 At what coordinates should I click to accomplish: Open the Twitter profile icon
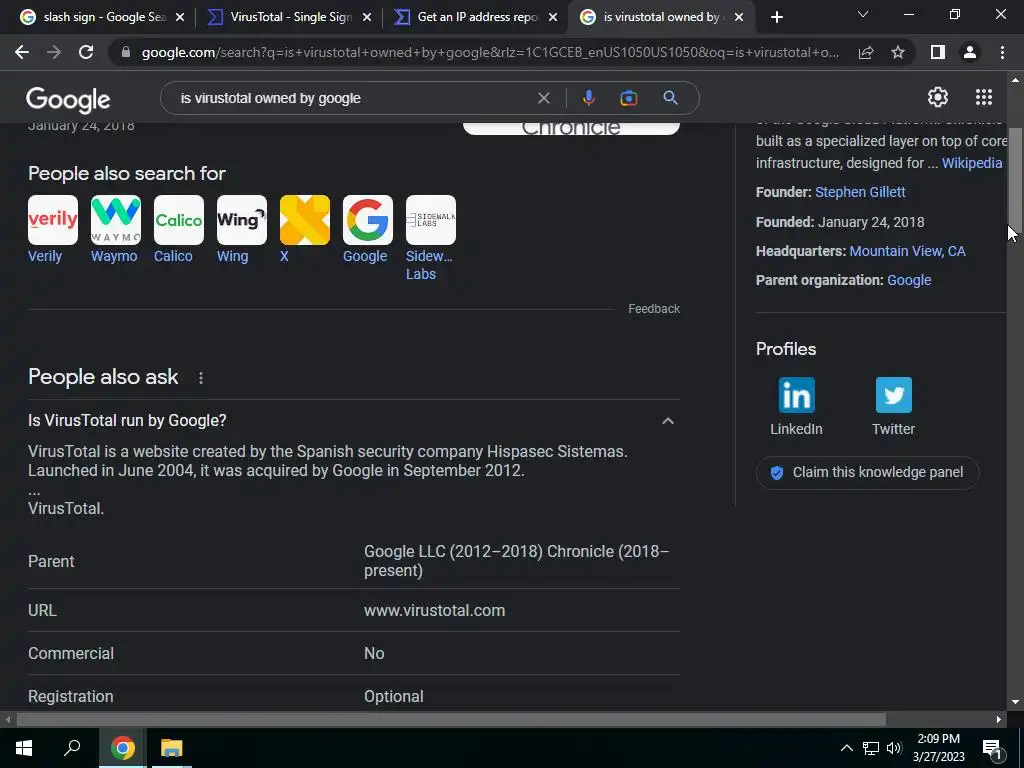tap(893, 395)
